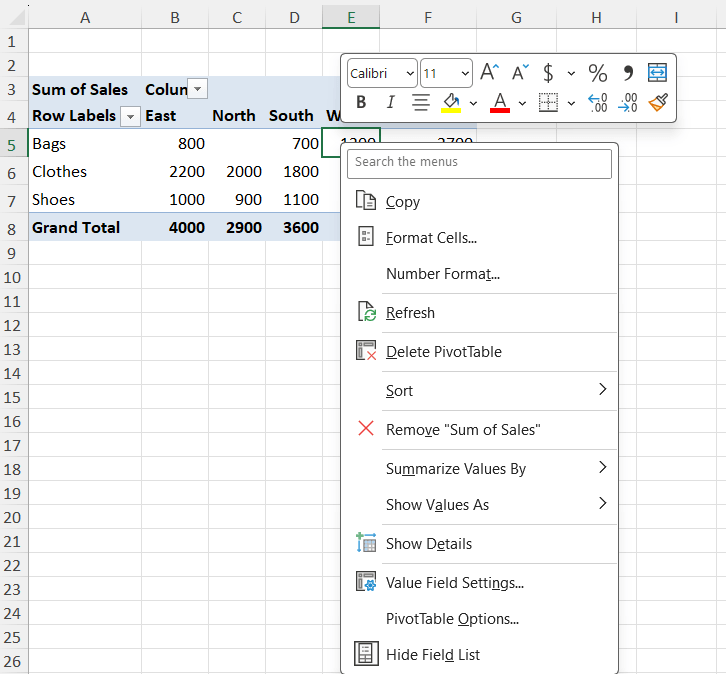Click the Search the menus box

[x=479, y=162]
